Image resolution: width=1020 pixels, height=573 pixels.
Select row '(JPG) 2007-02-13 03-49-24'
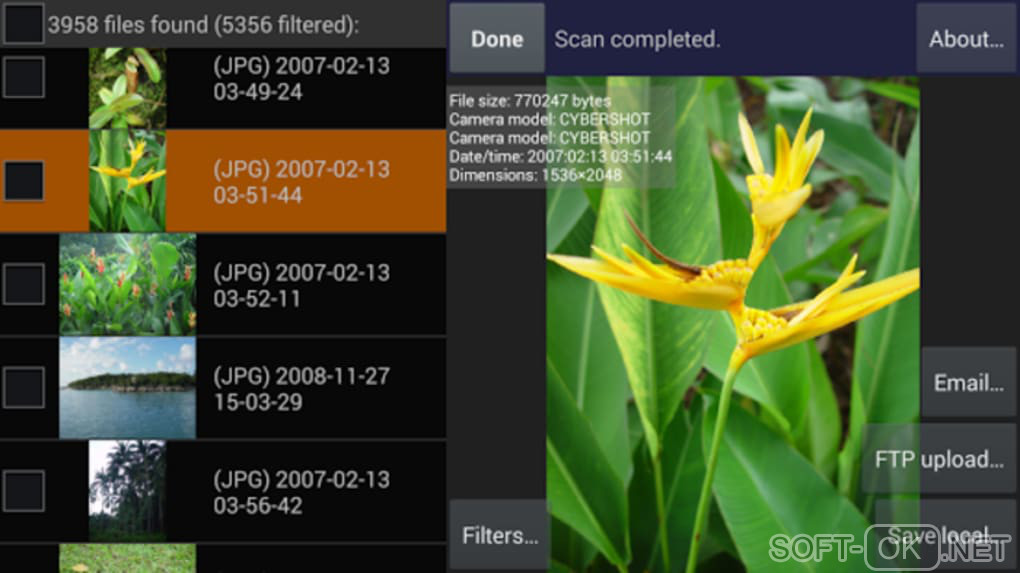[x=223, y=88]
